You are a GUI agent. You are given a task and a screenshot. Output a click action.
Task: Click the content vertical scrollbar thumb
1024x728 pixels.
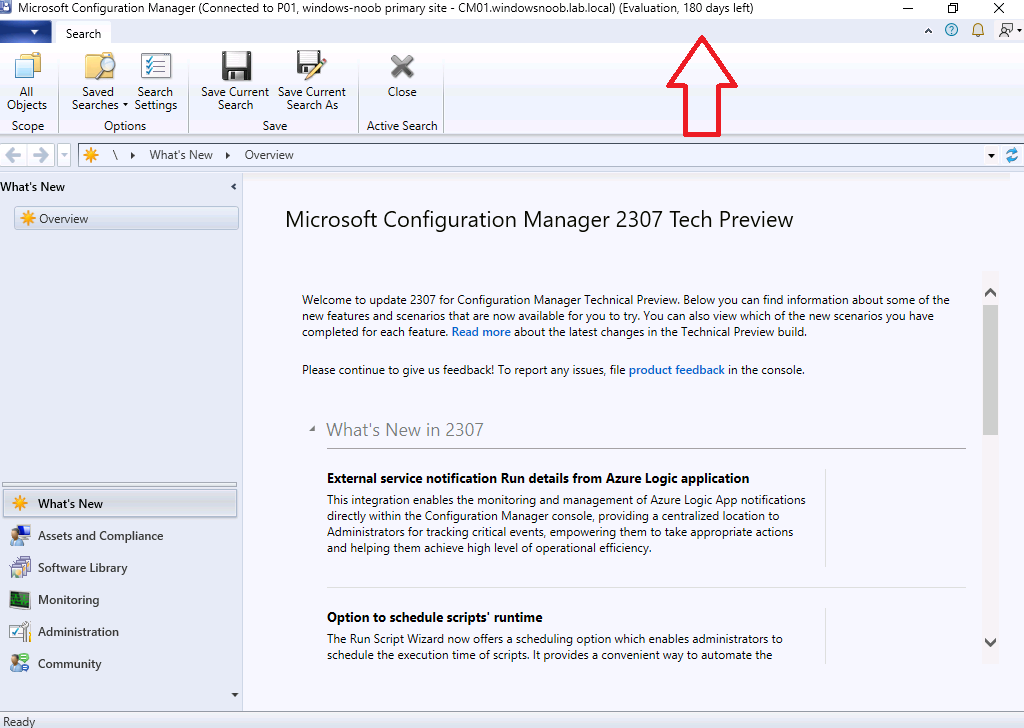click(990, 369)
